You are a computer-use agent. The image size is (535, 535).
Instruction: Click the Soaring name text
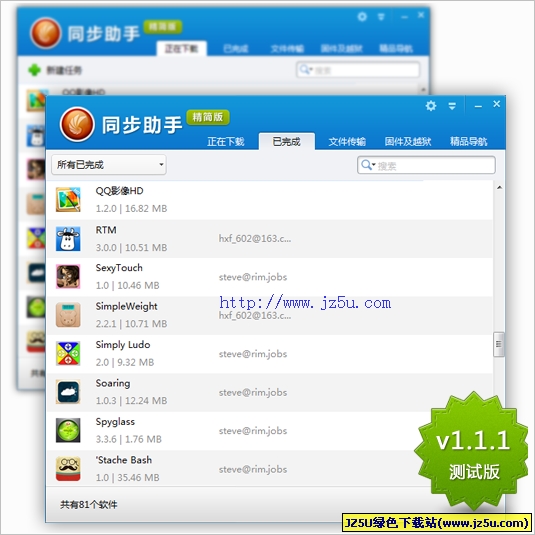(113, 383)
